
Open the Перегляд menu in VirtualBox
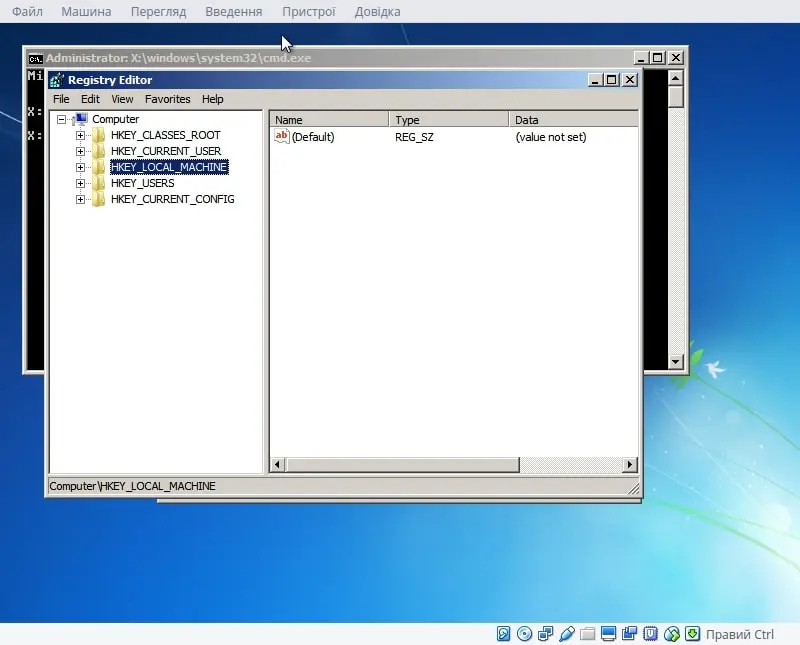pyautogui.click(x=158, y=11)
